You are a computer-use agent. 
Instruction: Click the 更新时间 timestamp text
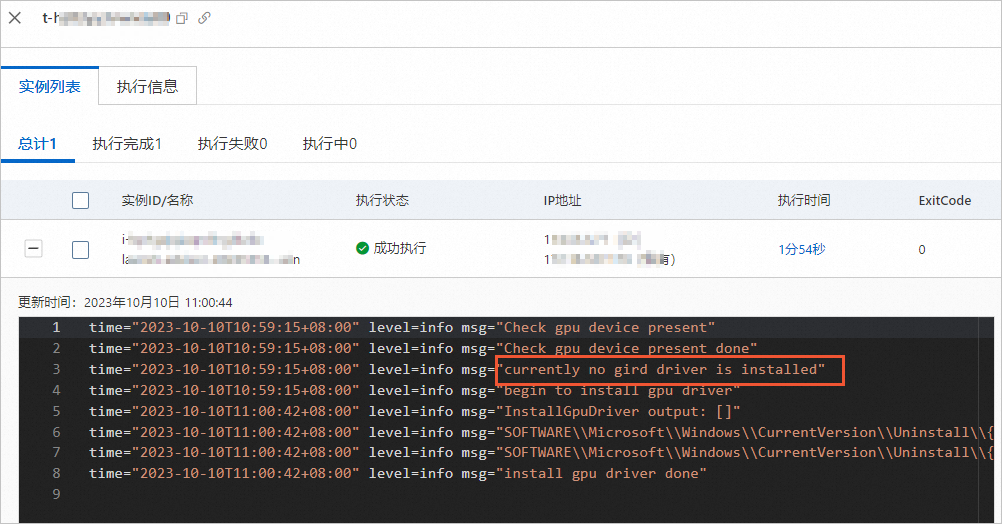tap(125, 302)
